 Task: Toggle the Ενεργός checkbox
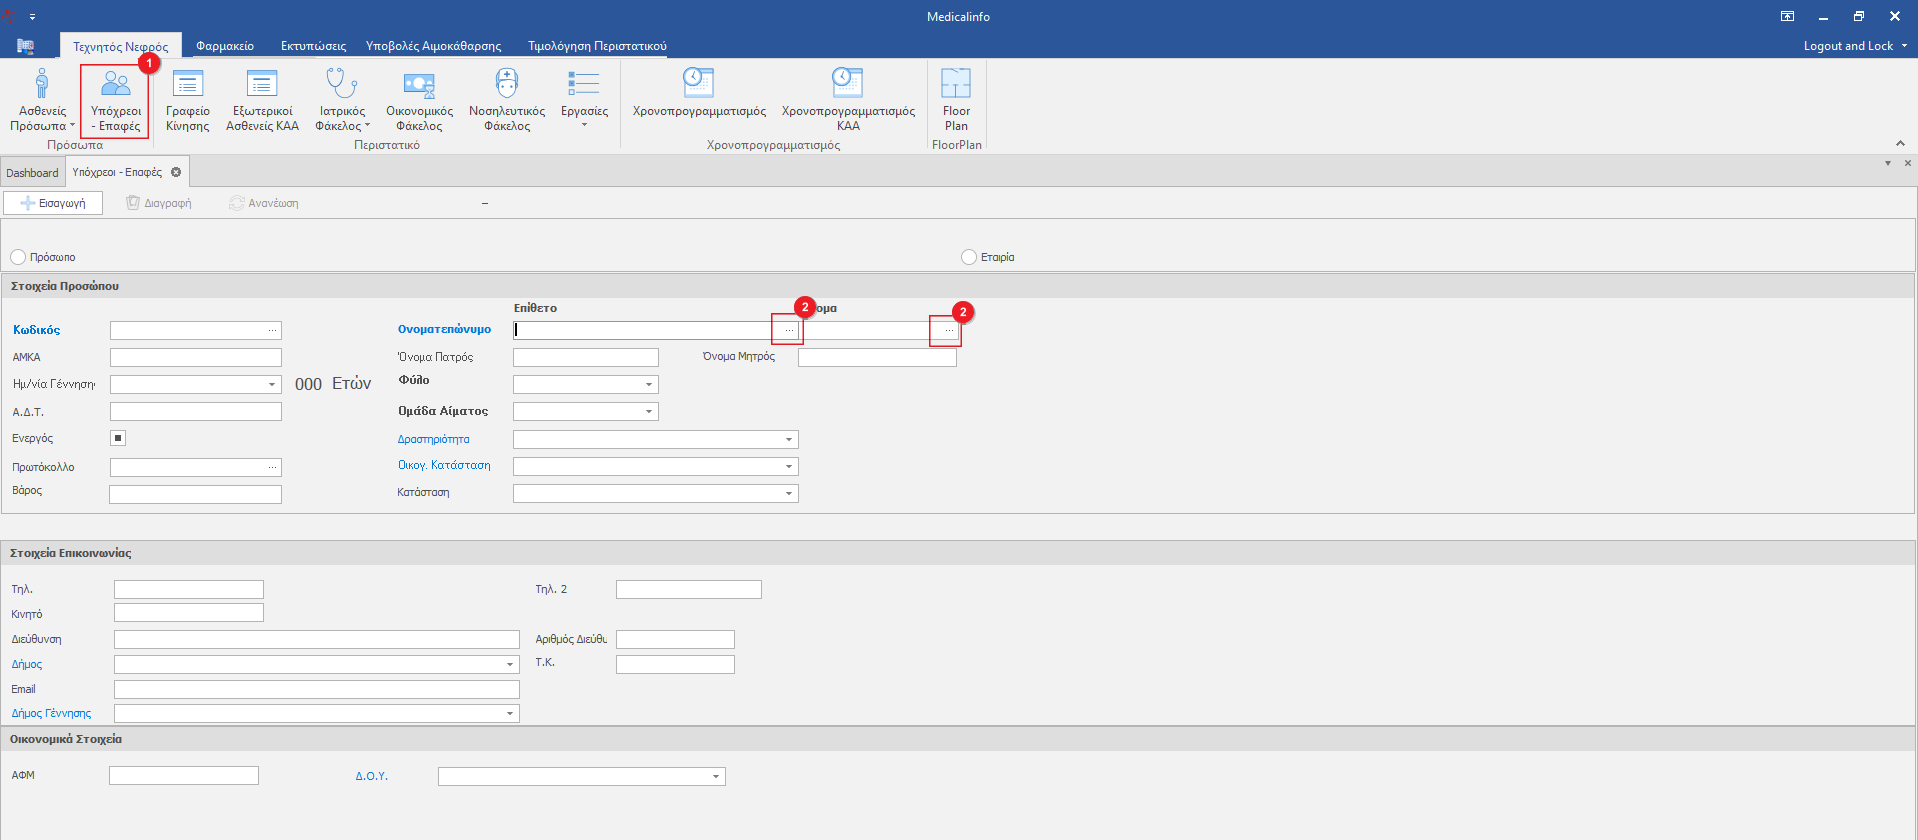118,438
